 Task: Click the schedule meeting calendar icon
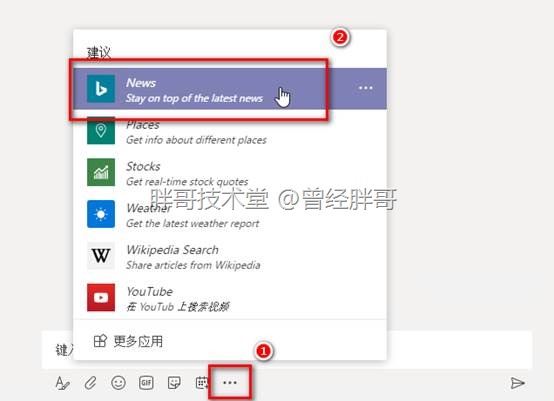pos(202,383)
